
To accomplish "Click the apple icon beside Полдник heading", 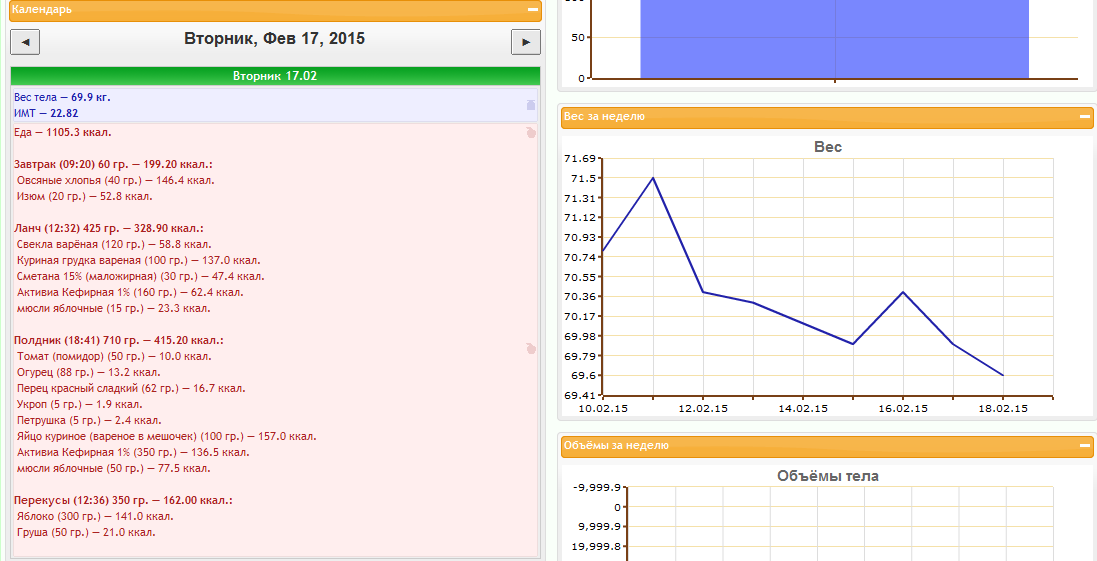I will click(x=530, y=348).
